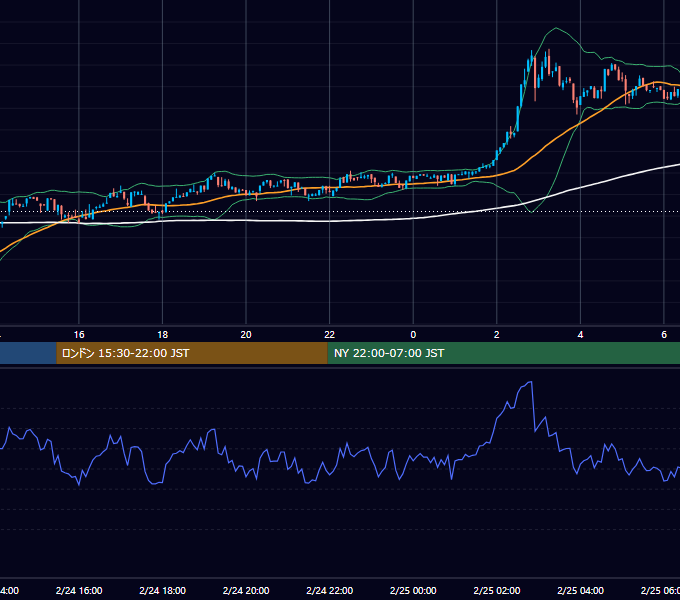The height and width of the screenshot is (600, 680).
Task: Click the 22 hour label on price chart axis
Action: tap(330, 334)
